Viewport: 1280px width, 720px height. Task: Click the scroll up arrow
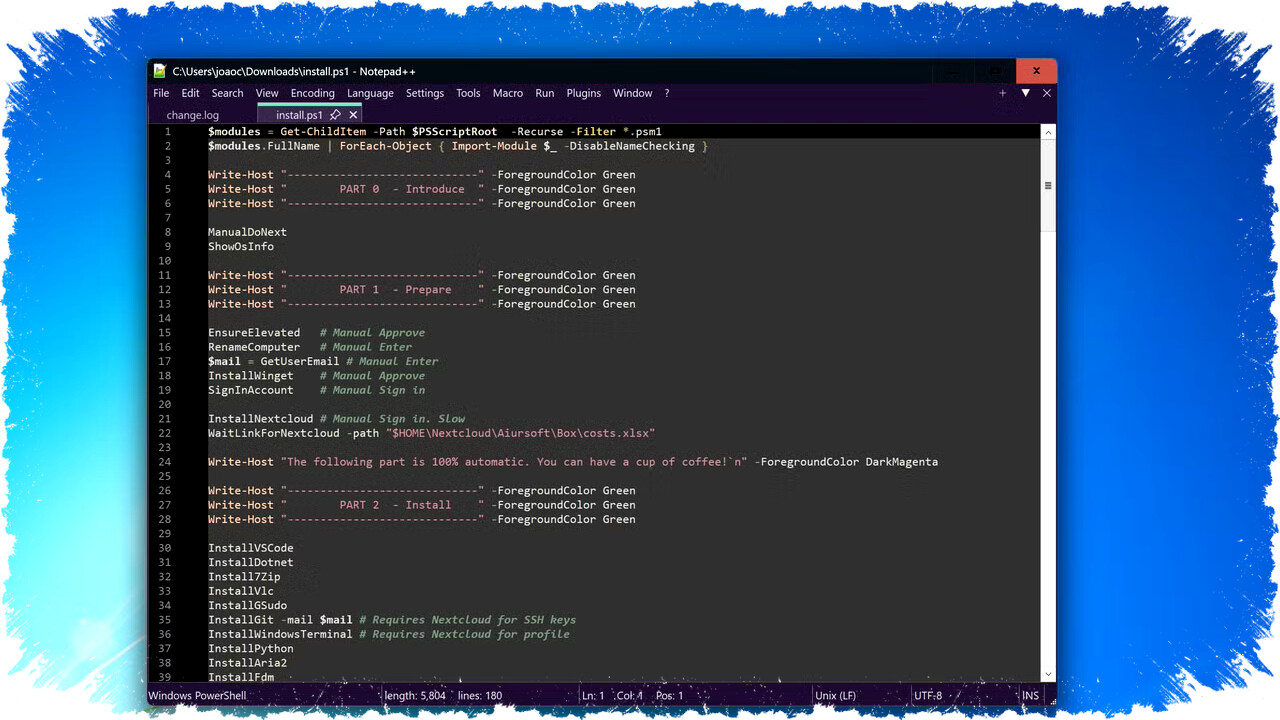pyautogui.click(x=1048, y=132)
